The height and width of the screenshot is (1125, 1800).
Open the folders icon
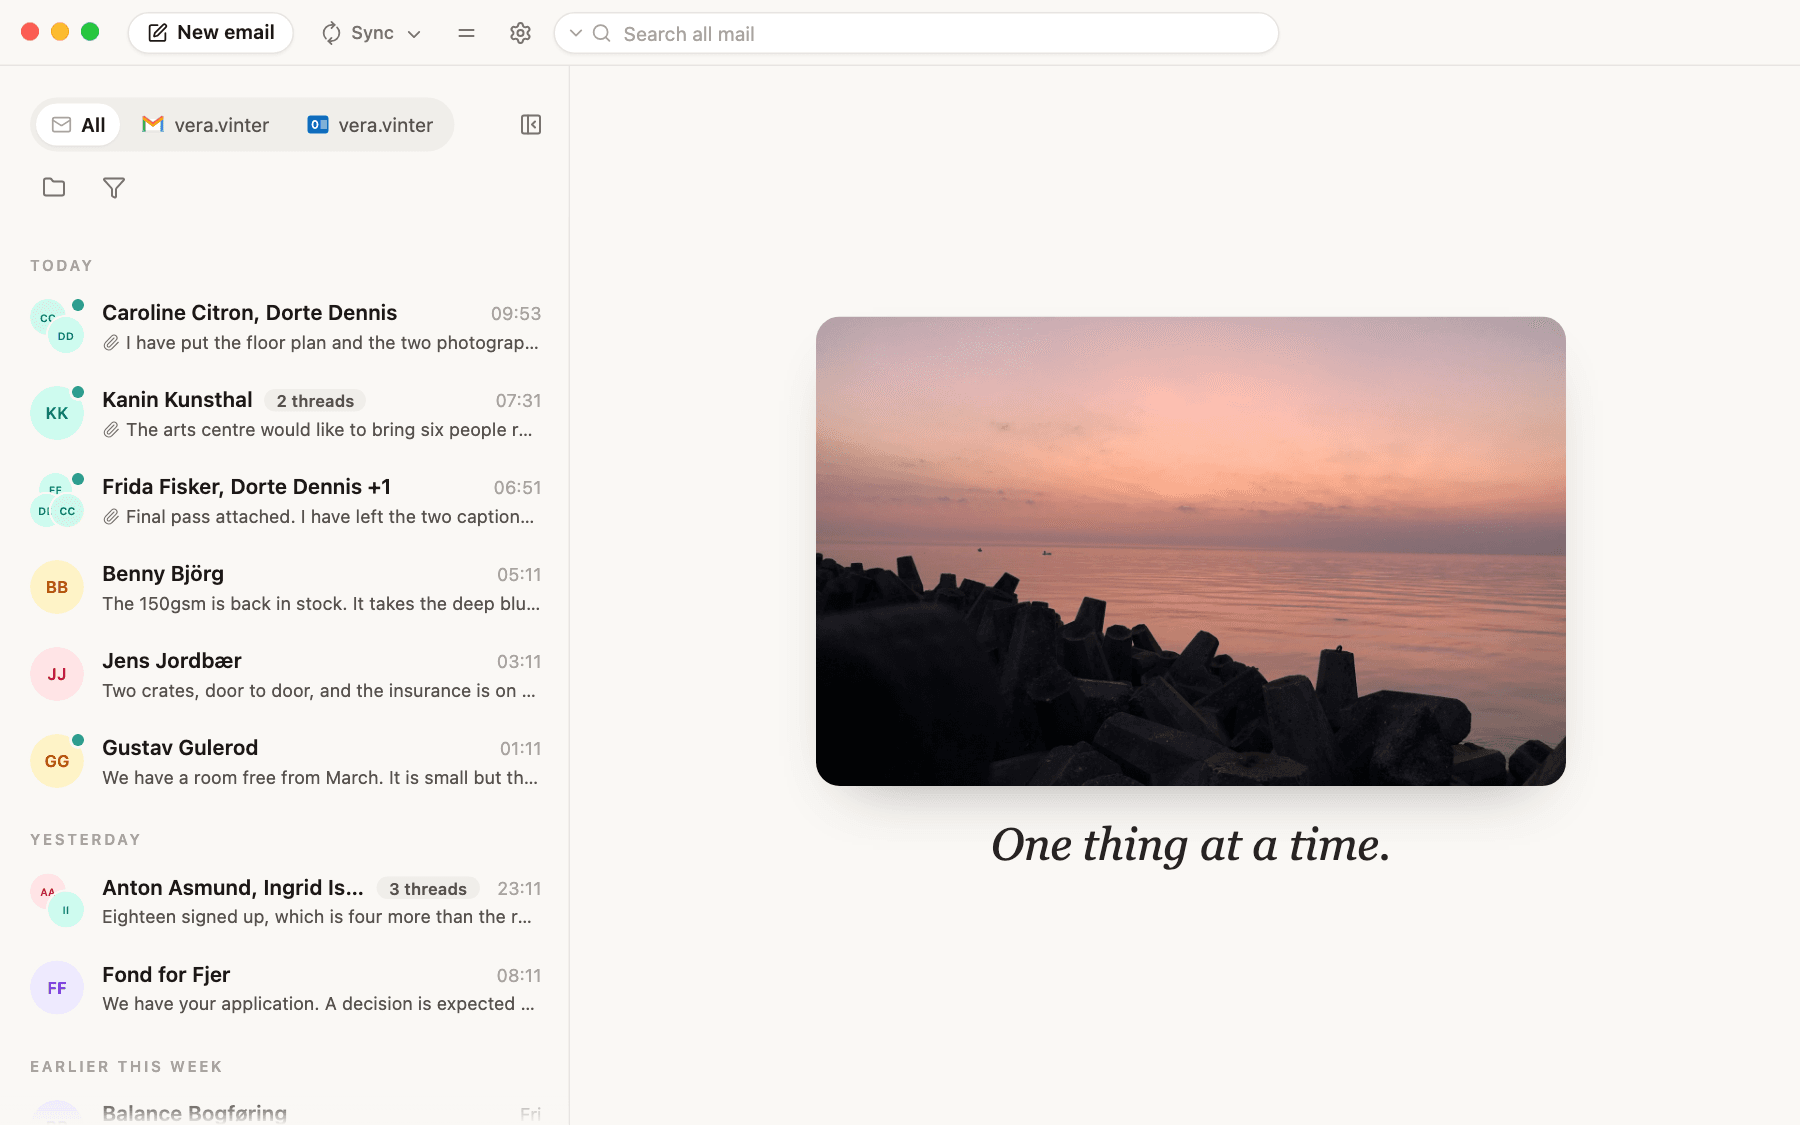tap(54, 187)
